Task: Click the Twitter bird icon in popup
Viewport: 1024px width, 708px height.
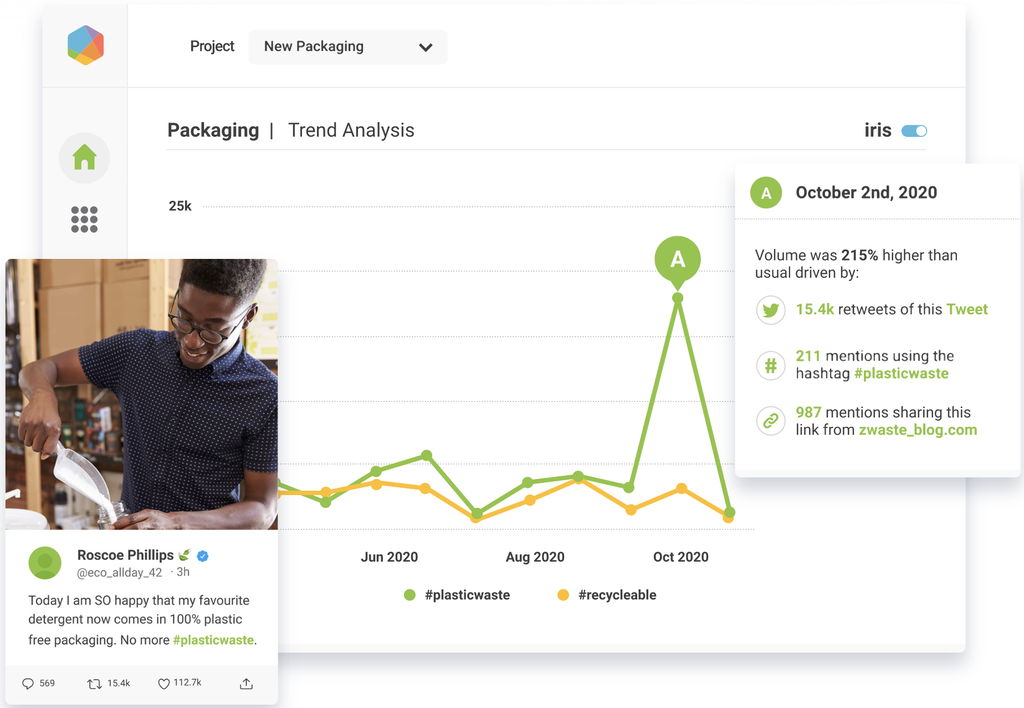Action: coord(770,310)
